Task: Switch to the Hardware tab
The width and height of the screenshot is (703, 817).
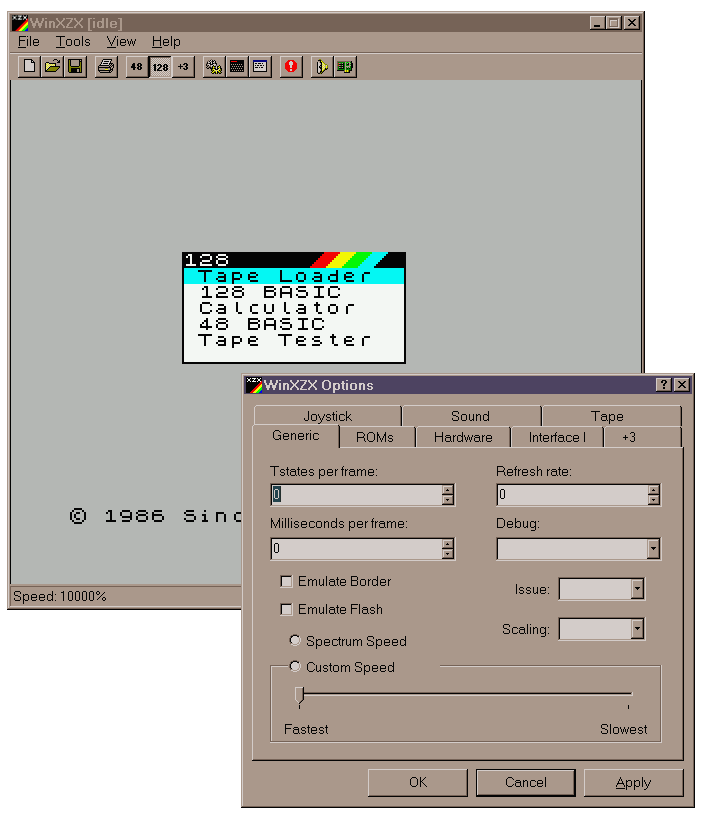Action: [x=463, y=437]
